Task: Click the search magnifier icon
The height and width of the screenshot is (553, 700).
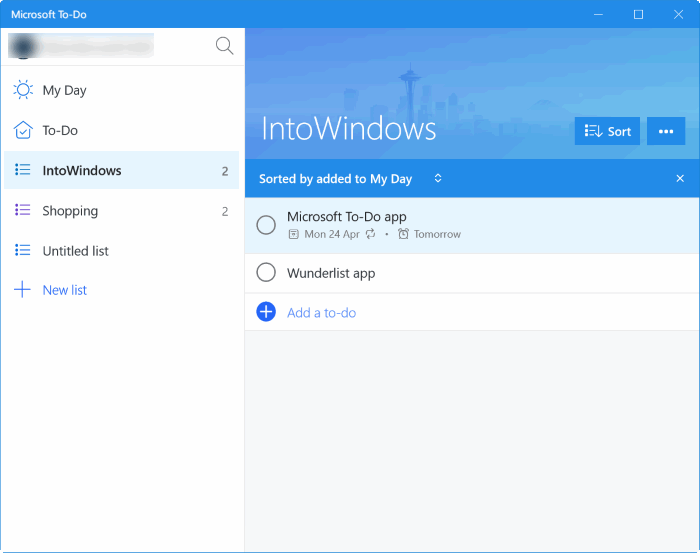Action: [x=224, y=46]
